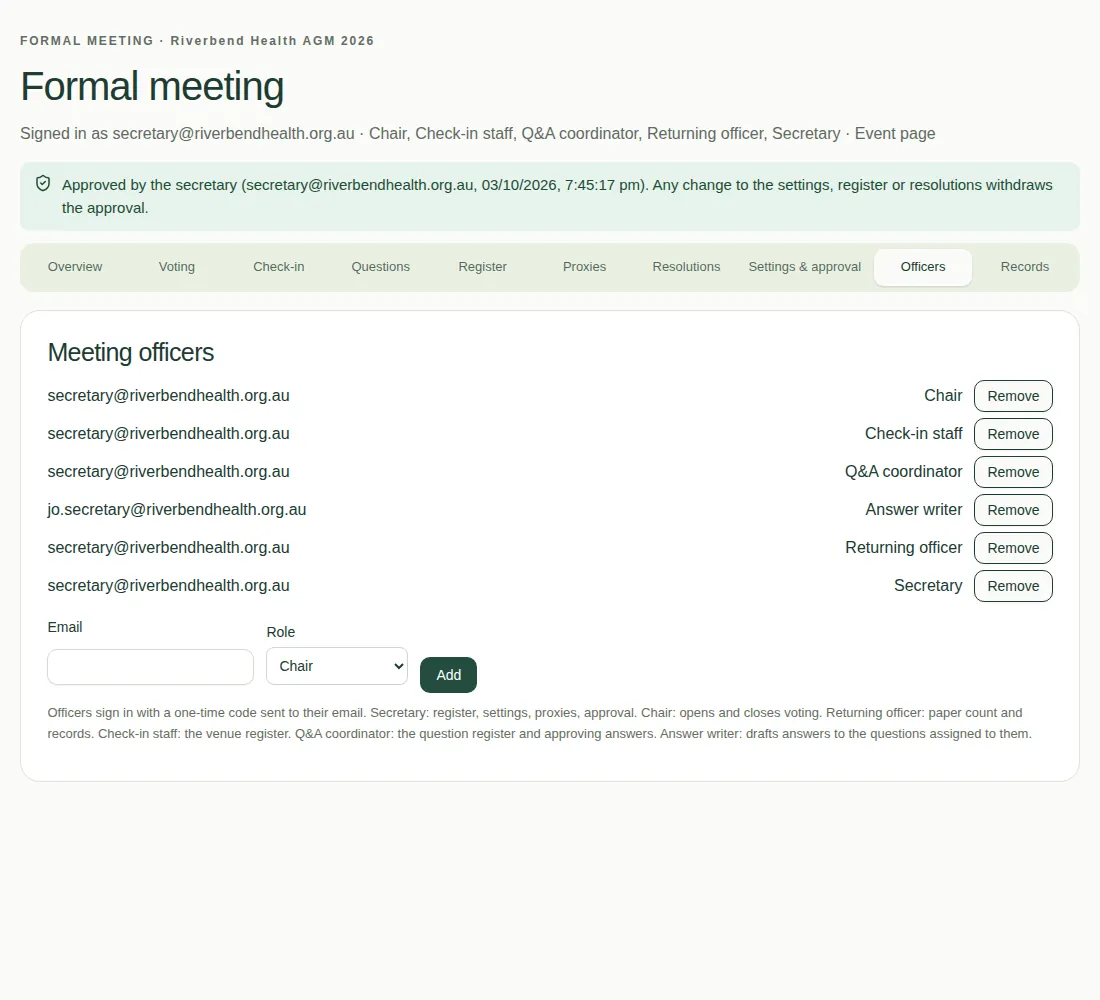1100x1000 pixels.
Task: Switch to Settings & approval tab
Action: point(805,267)
